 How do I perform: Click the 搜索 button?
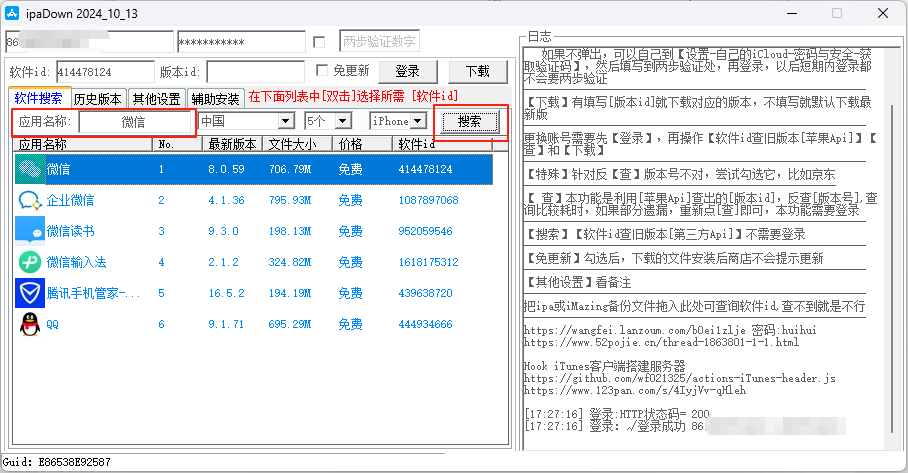[x=470, y=122]
